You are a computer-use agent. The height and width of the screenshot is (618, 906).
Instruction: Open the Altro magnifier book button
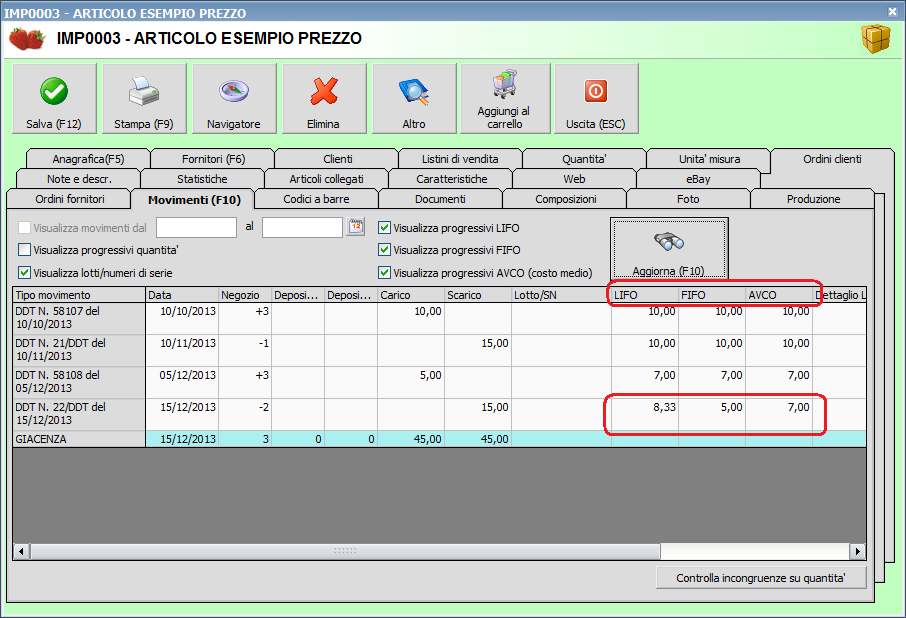coord(414,99)
